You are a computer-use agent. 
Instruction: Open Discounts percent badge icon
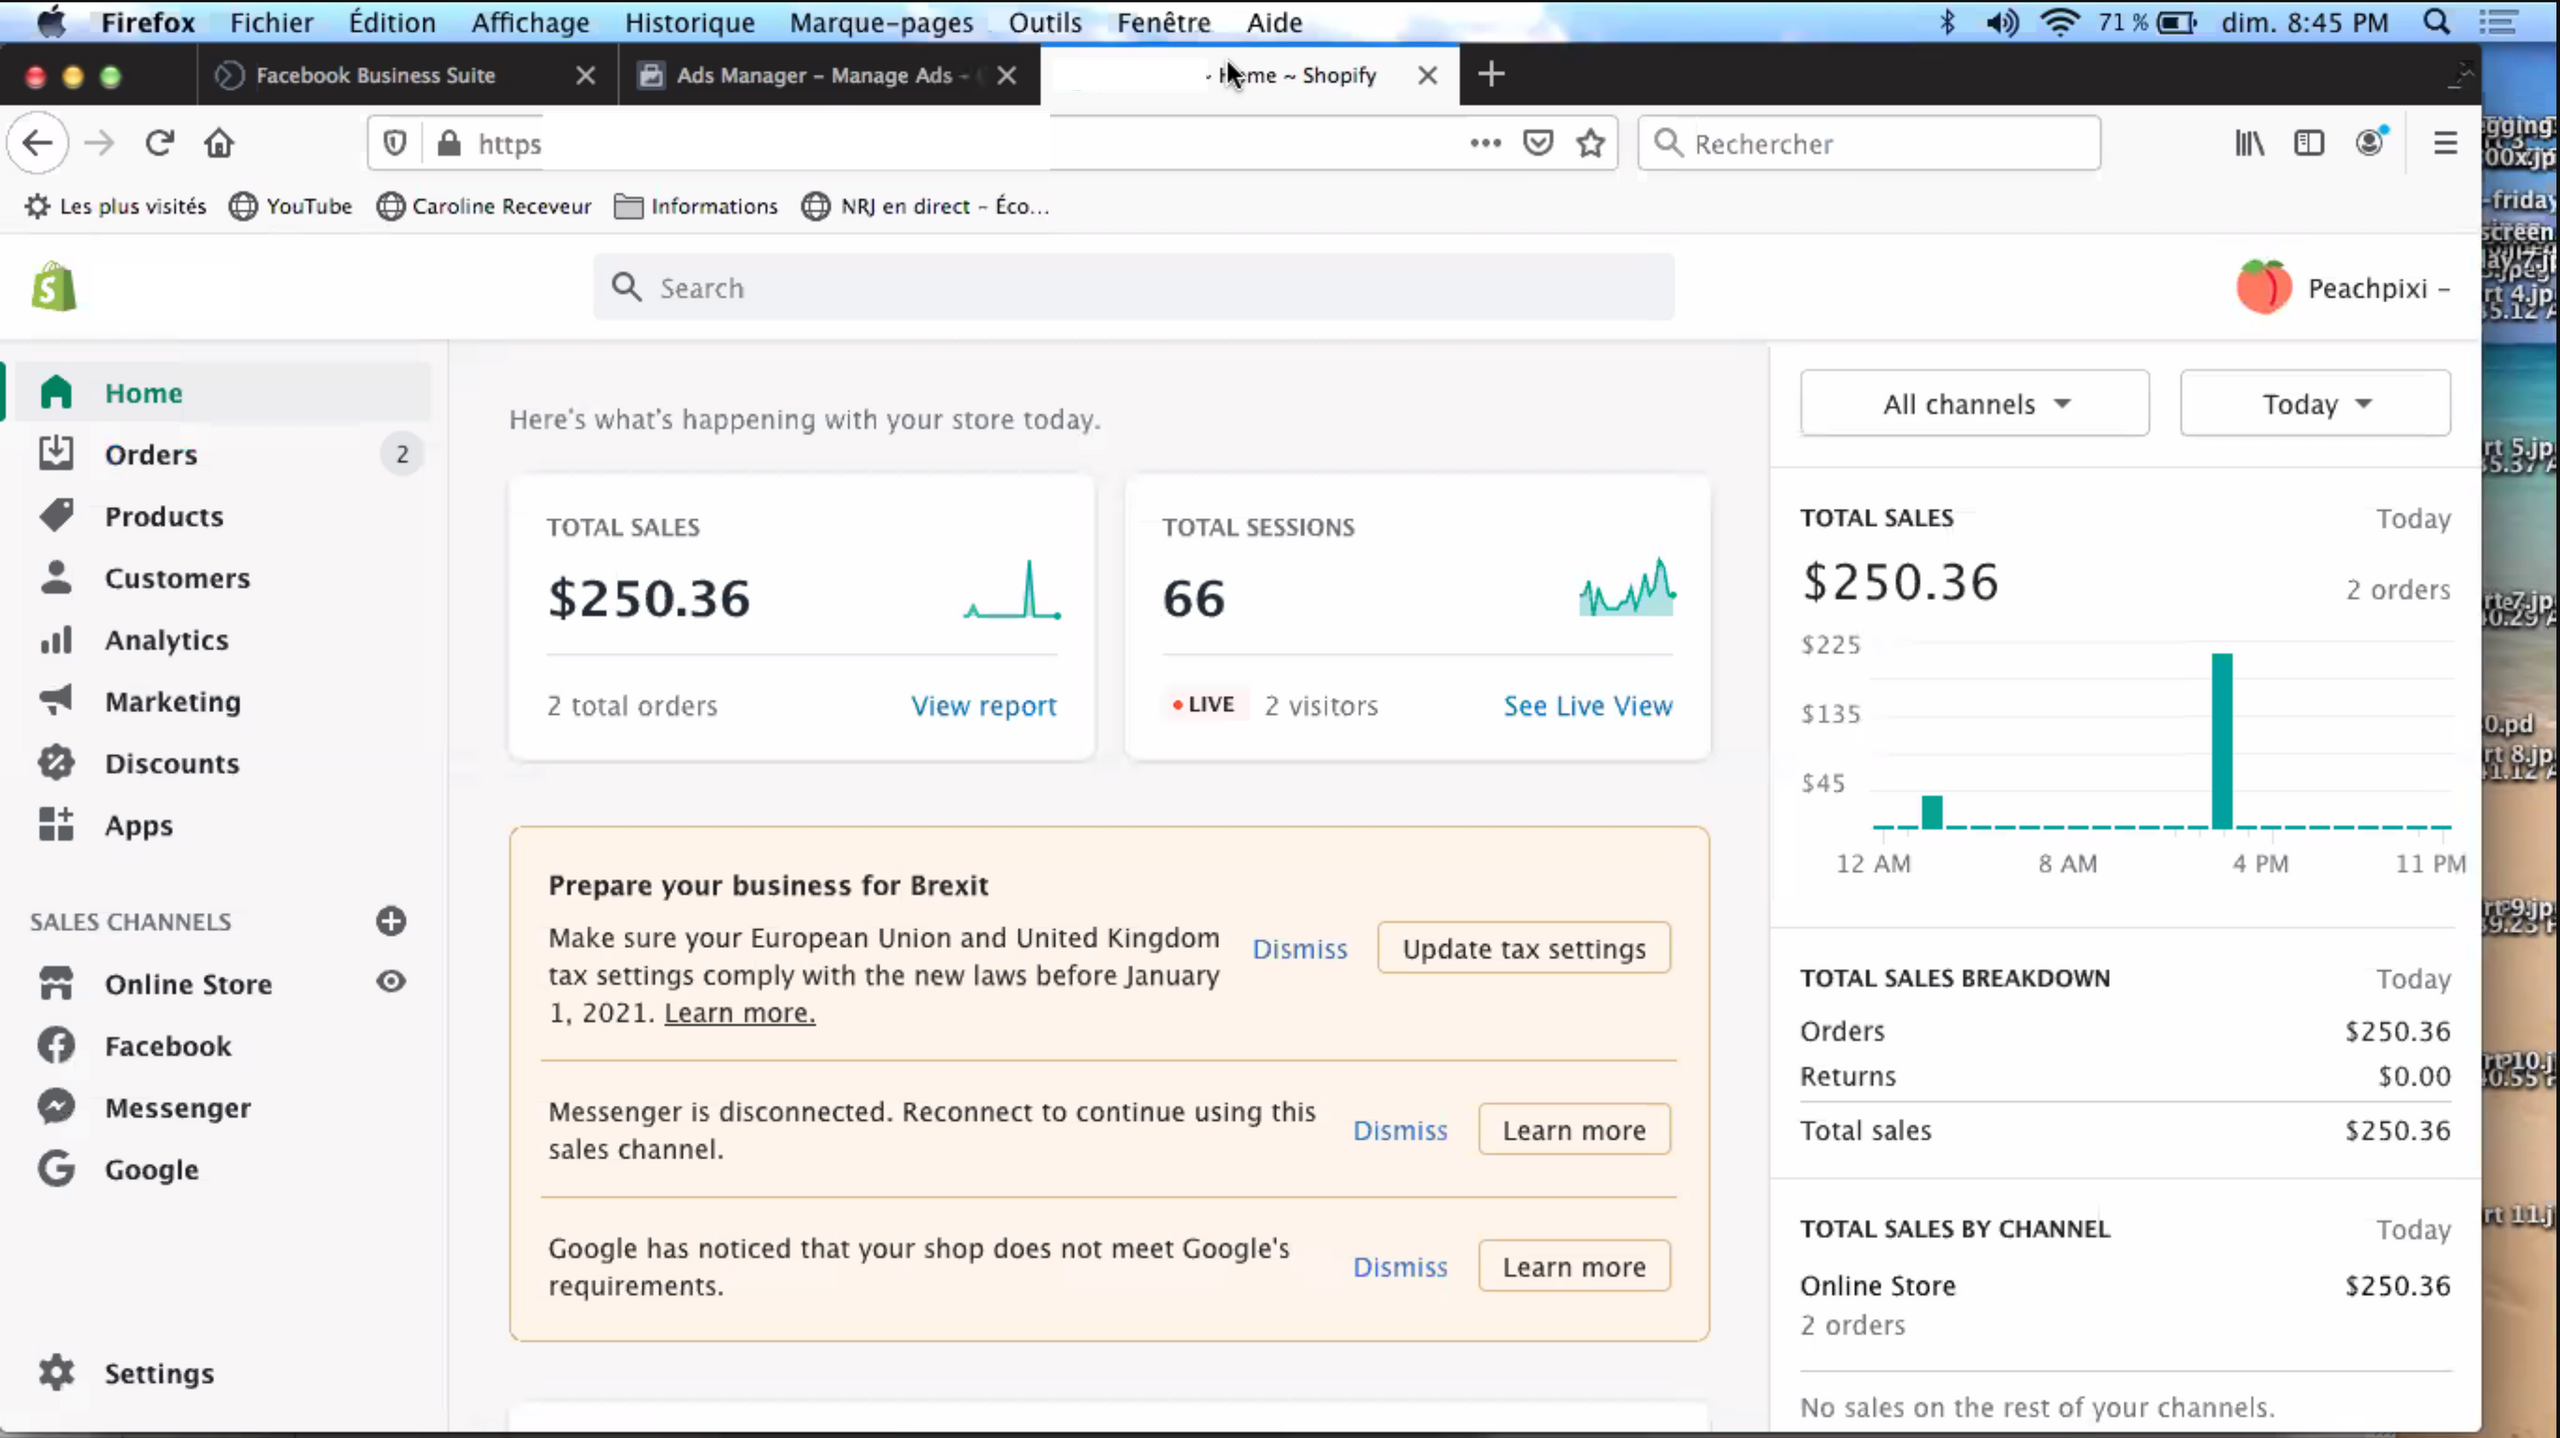[56, 763]
